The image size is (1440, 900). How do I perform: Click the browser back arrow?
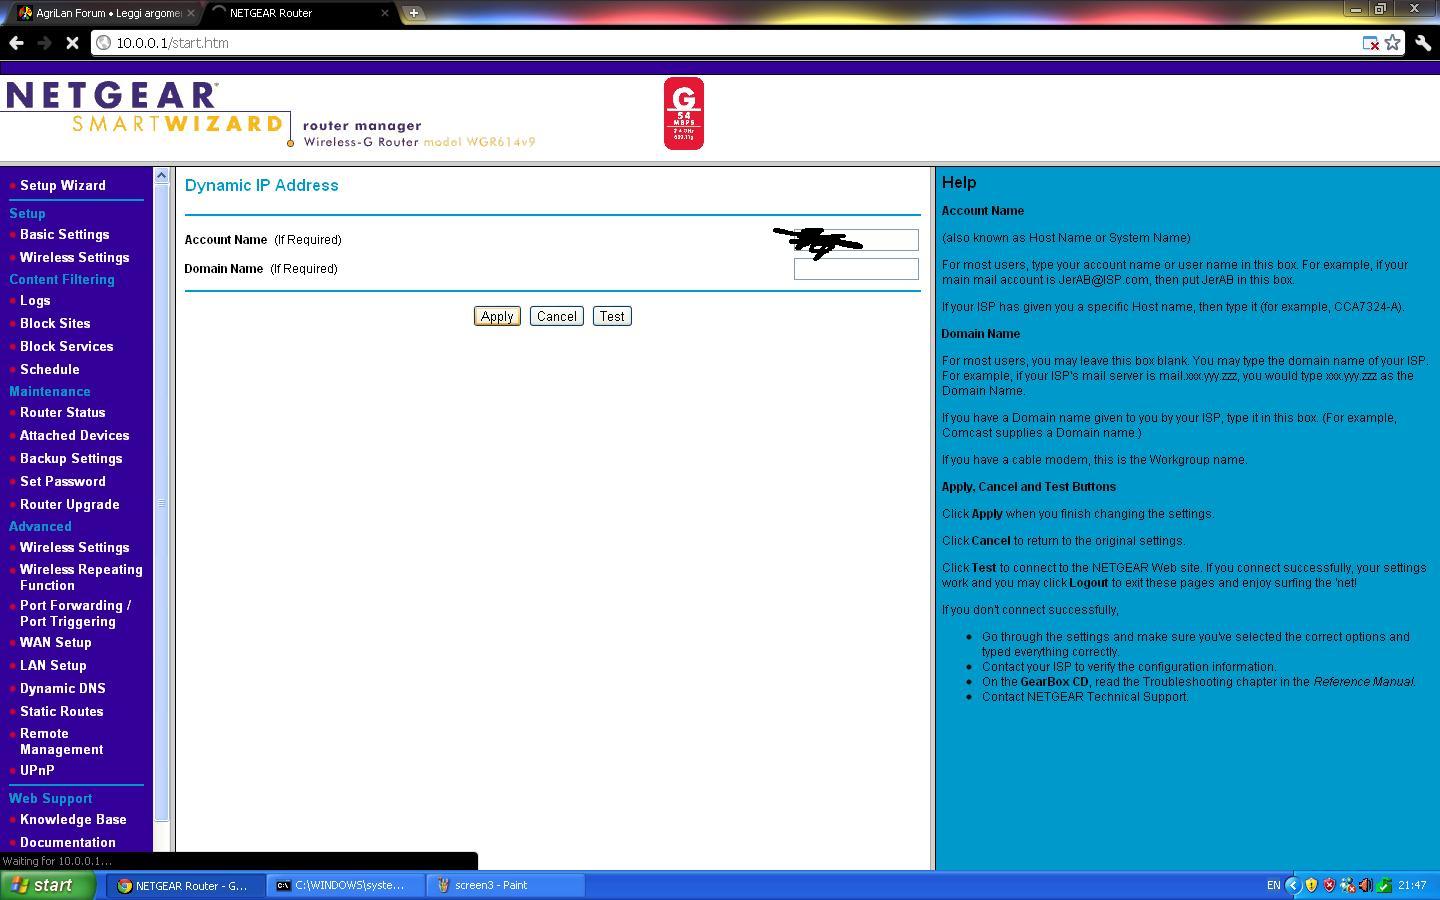click(x=16, y=43)
